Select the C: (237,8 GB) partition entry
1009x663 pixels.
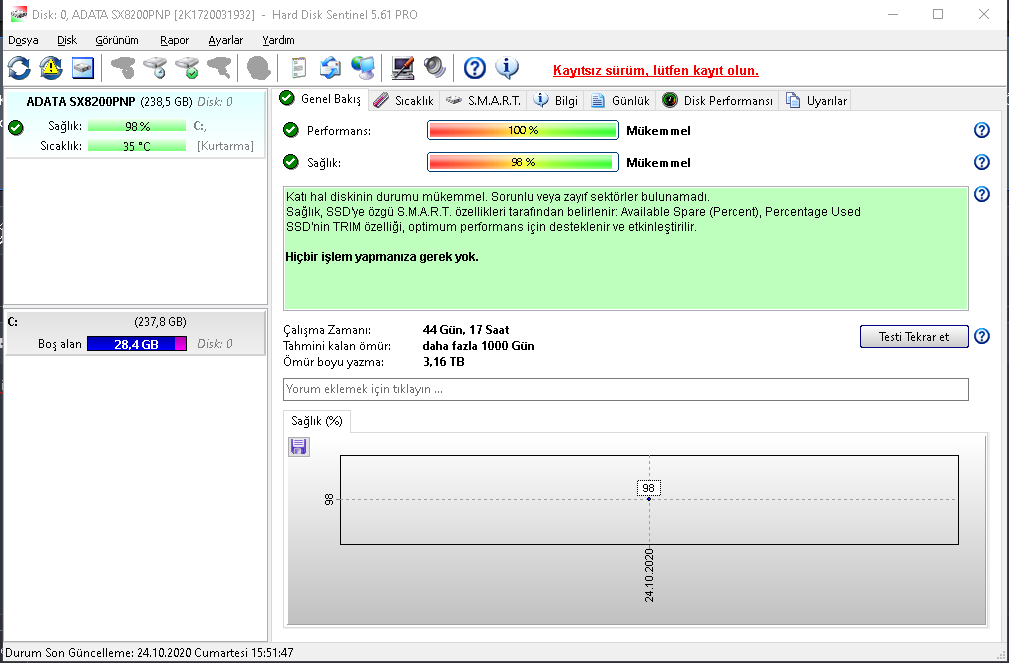tap(135, 332)
